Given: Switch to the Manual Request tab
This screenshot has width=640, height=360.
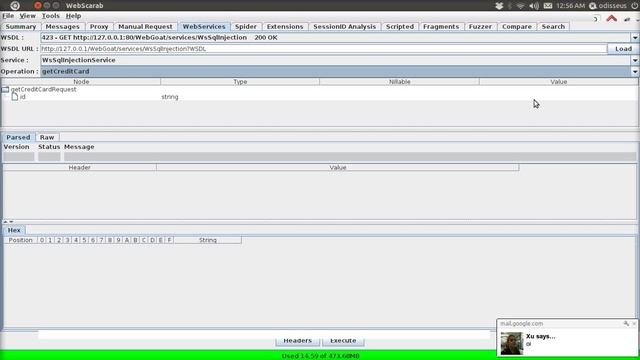Looking at the screenshot, I should [x=145, y=27].
